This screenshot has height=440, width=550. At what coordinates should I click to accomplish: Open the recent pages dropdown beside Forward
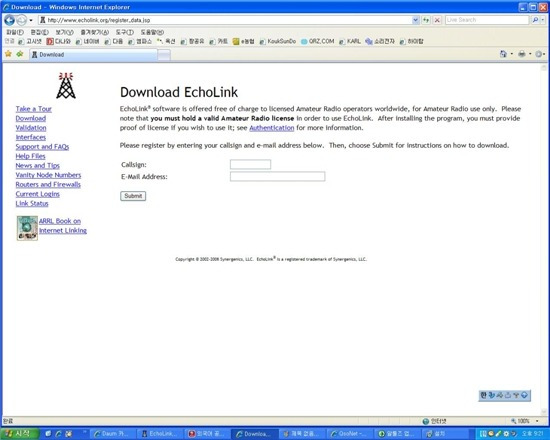[x=31, y=20]
